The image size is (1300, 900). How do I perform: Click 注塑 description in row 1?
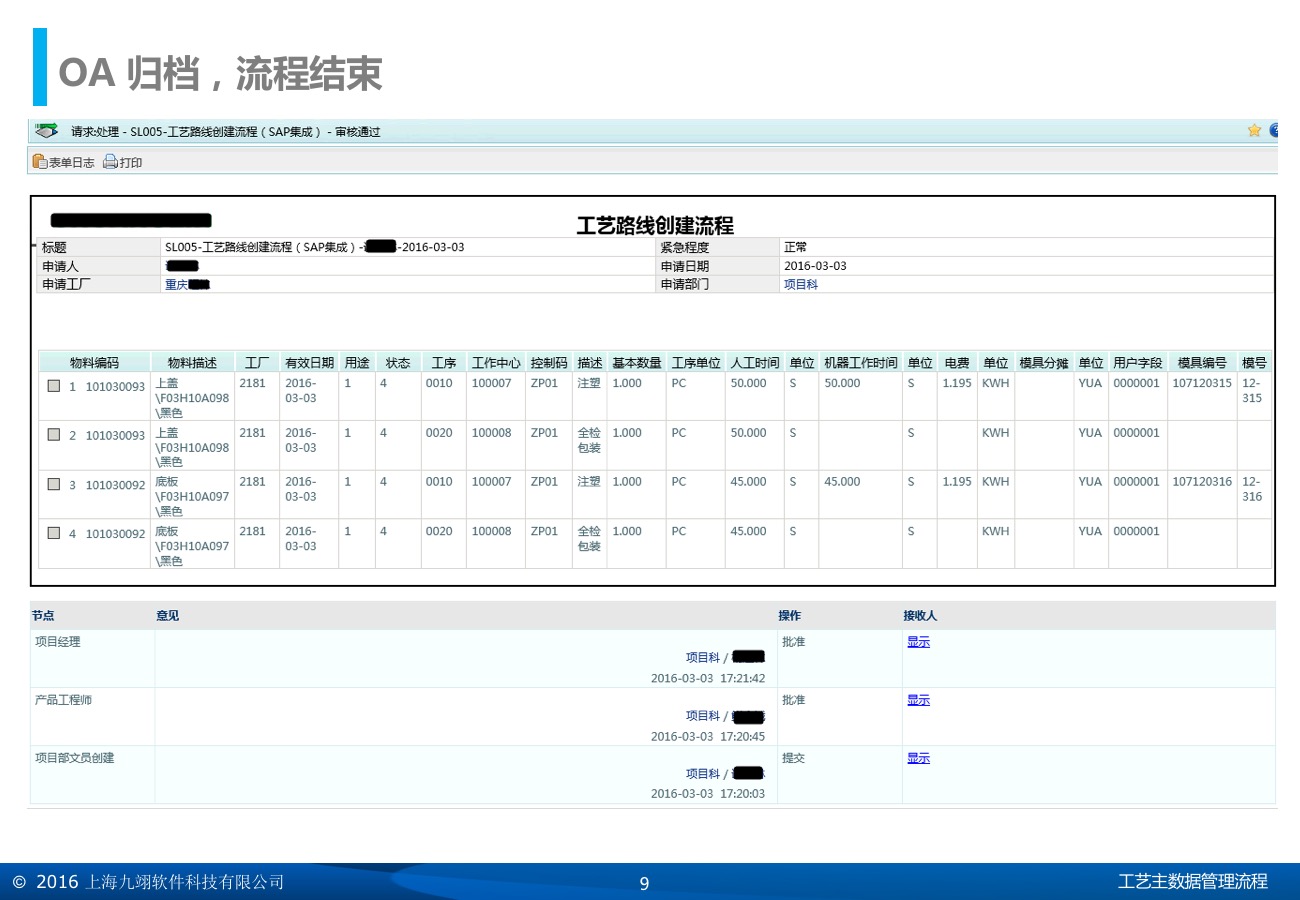(589, 384)
